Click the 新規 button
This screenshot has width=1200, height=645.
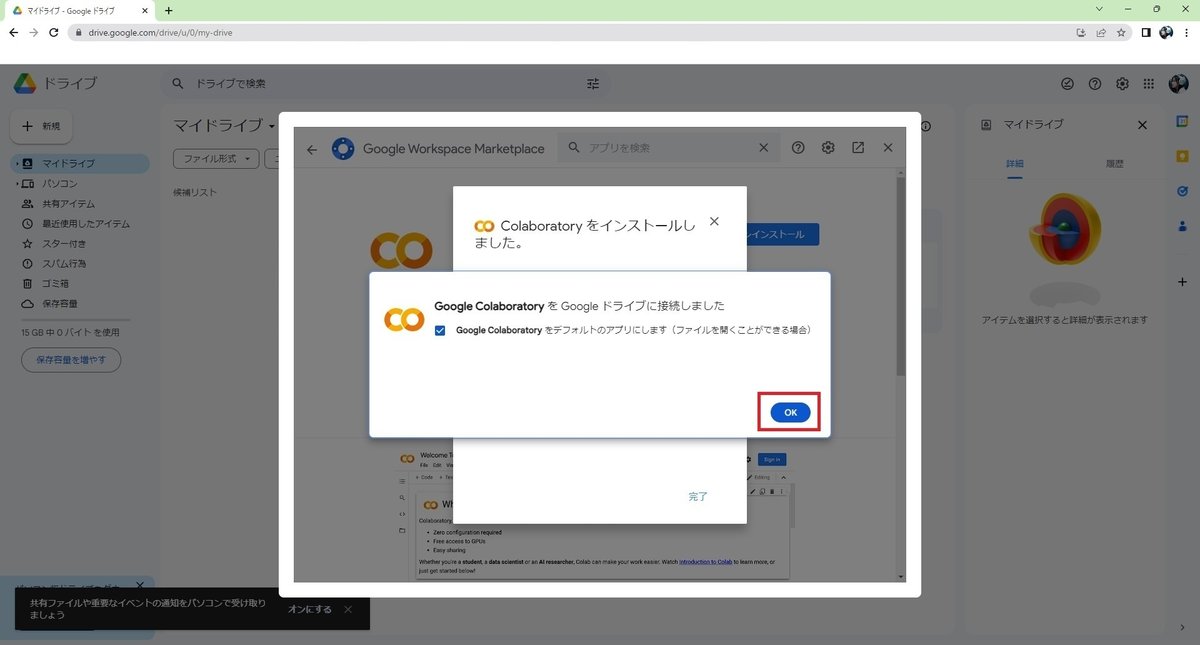pos(41,127)
